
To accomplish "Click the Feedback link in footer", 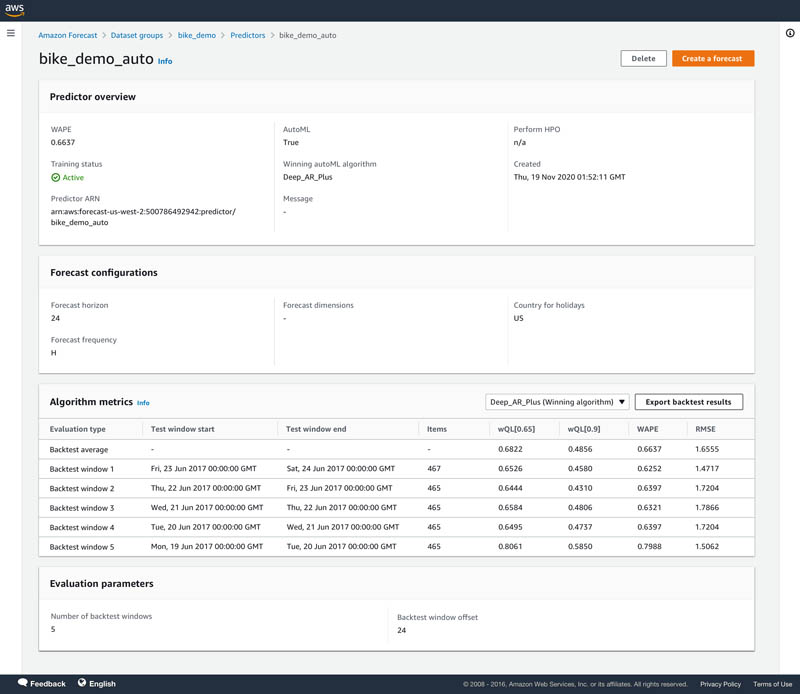I will (x=47, y=683).
